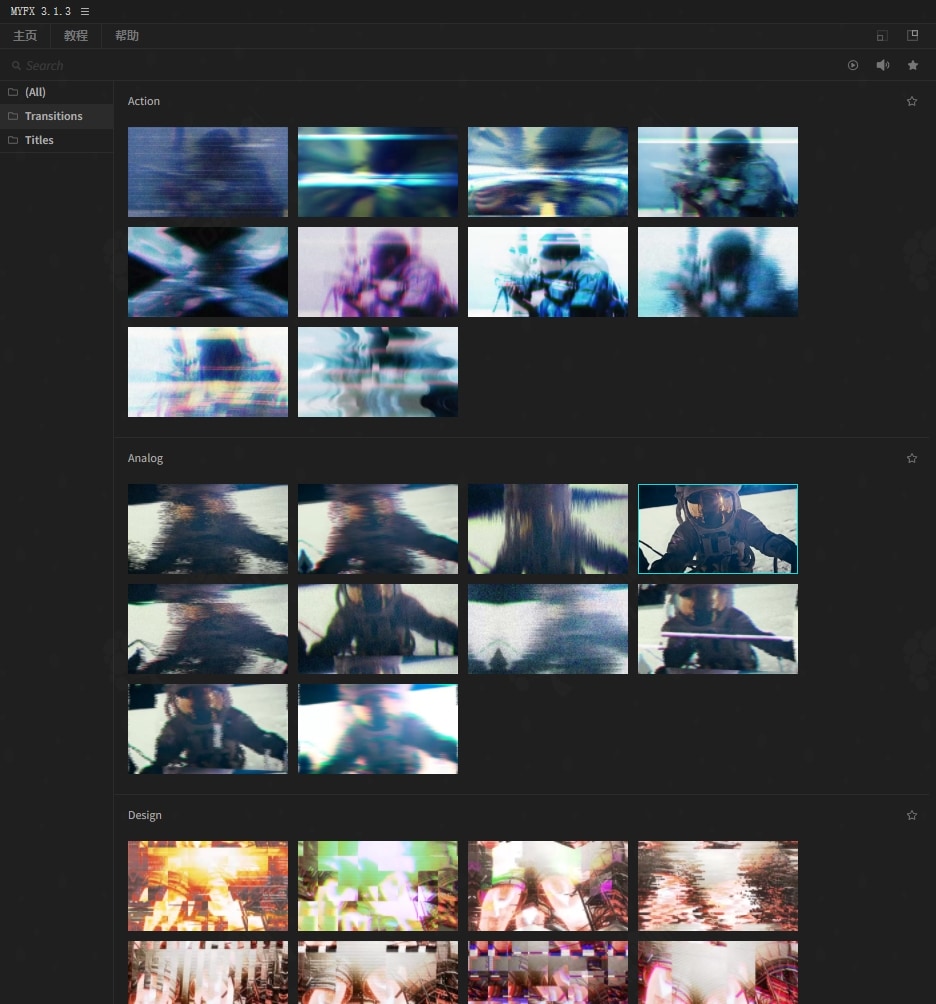This screenshot has width=936, height=1004.
Task: Select the first Analog preset thumbnail
Action: pos(208,529)
